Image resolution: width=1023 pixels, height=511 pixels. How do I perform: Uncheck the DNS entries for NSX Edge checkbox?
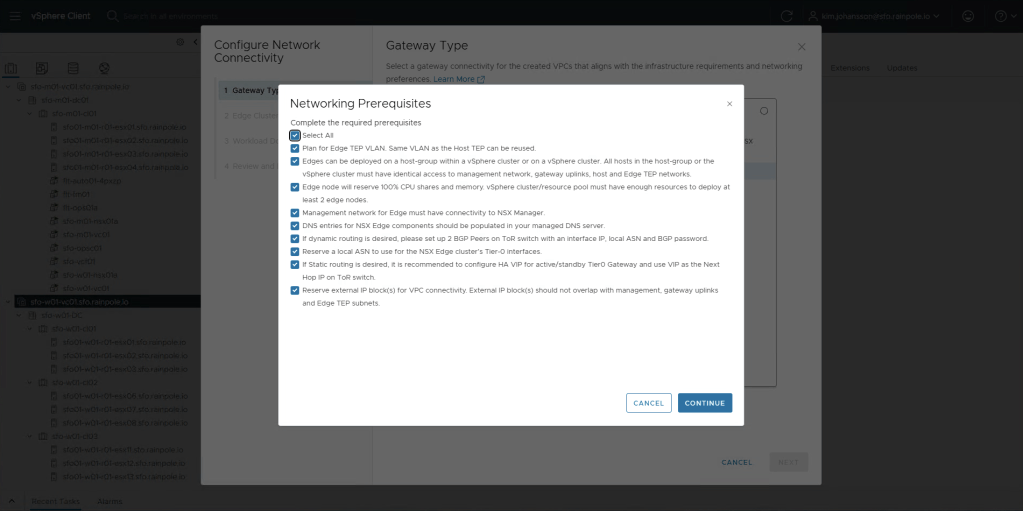[x=295, y=226]
